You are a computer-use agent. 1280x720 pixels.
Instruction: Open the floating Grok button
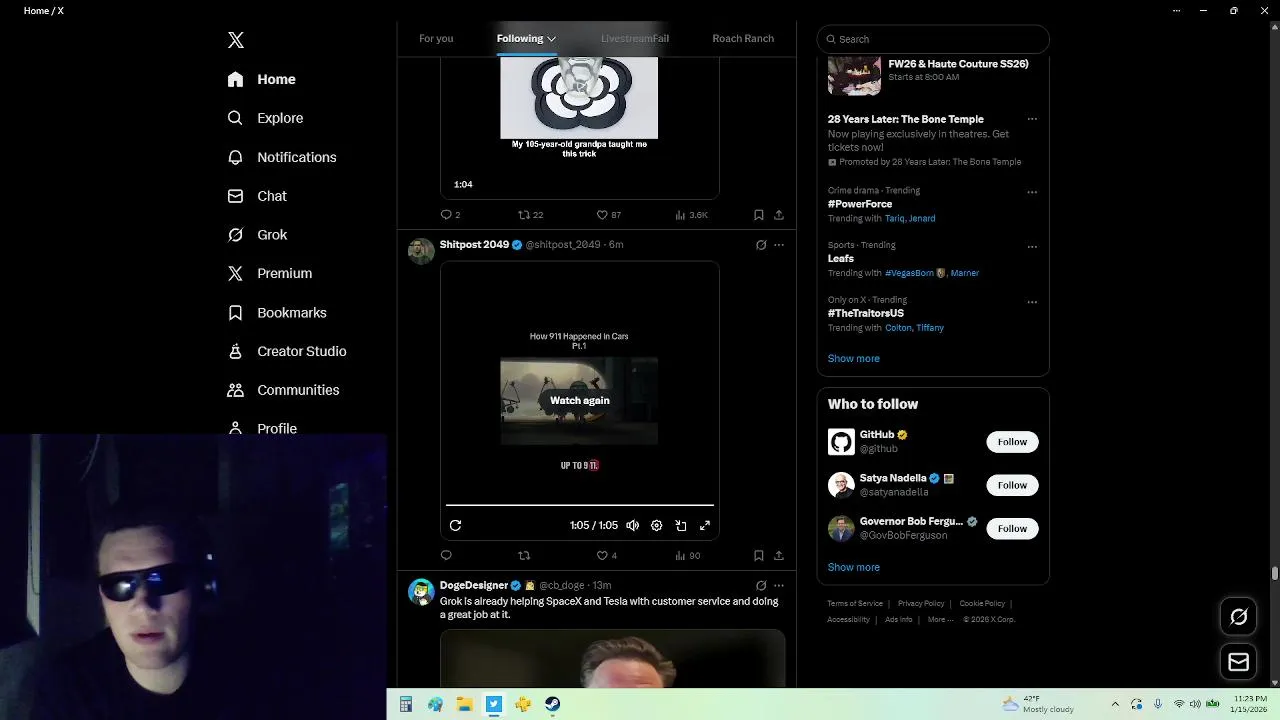[x=1238, y=617]
